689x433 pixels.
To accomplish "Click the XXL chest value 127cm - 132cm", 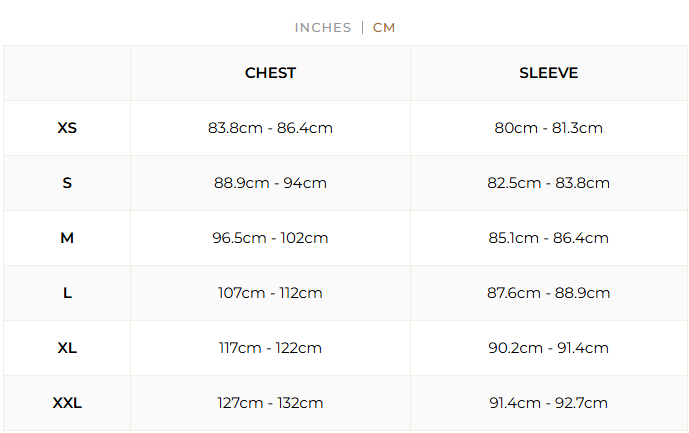I will 270,403.
